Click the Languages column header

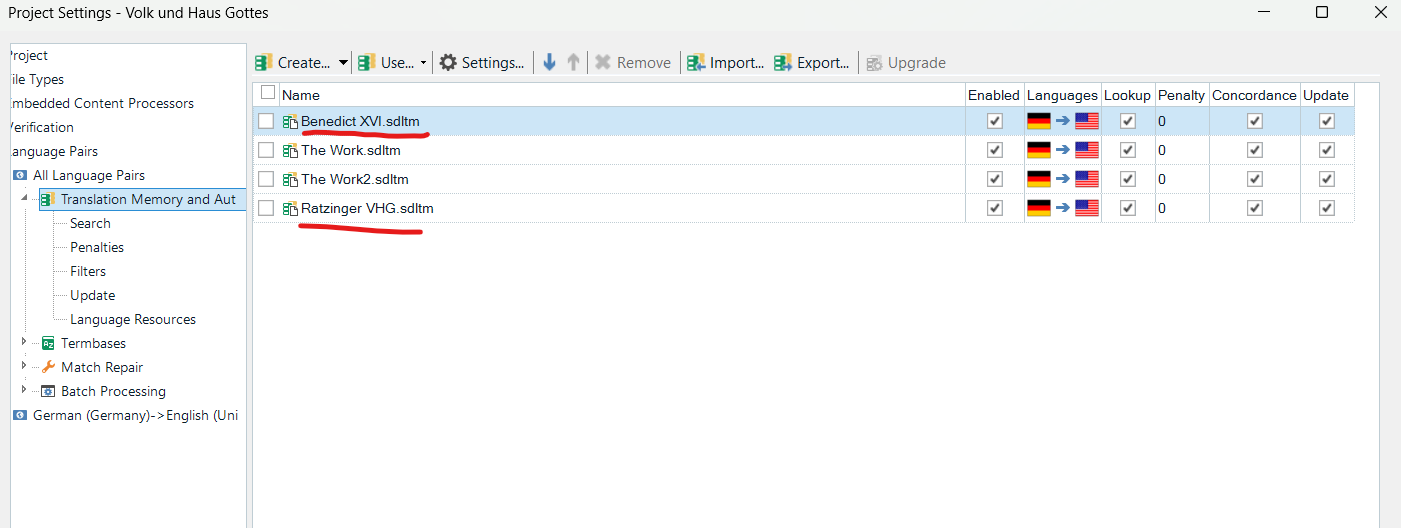1062,95
